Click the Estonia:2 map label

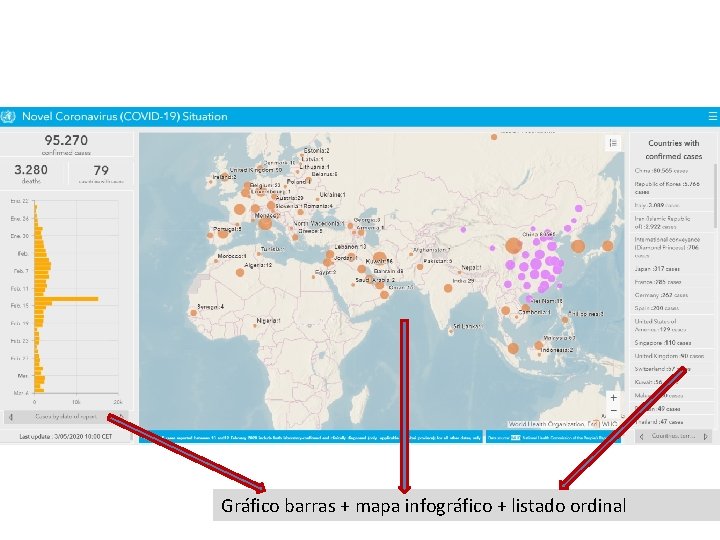[316, 150]
